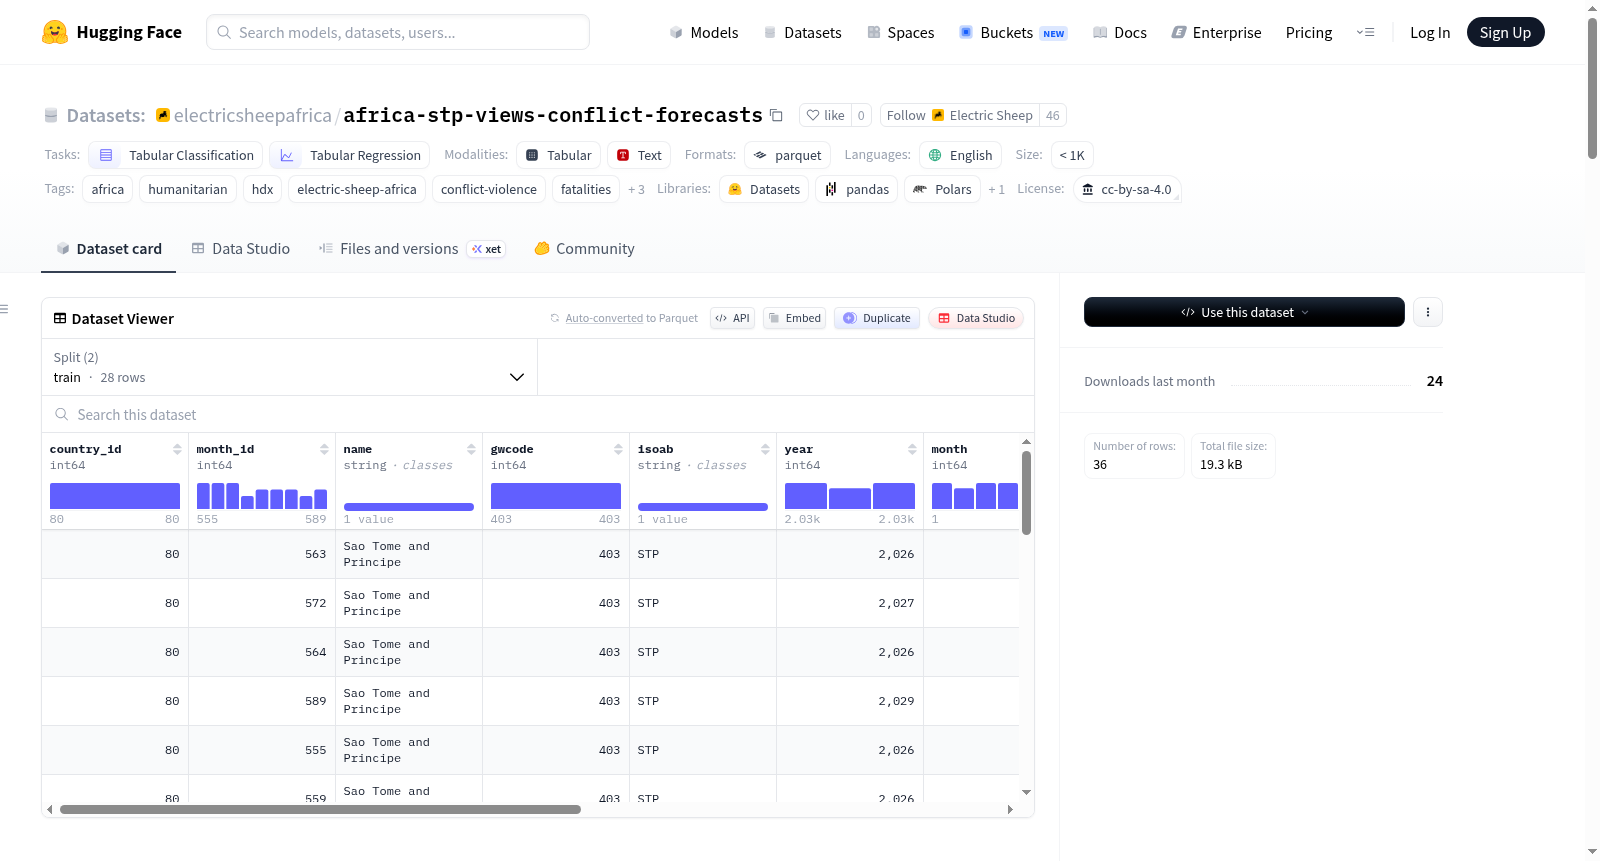Select the parquet format tag
This screenshot has width=1600, height=861.
coord(788,155)
